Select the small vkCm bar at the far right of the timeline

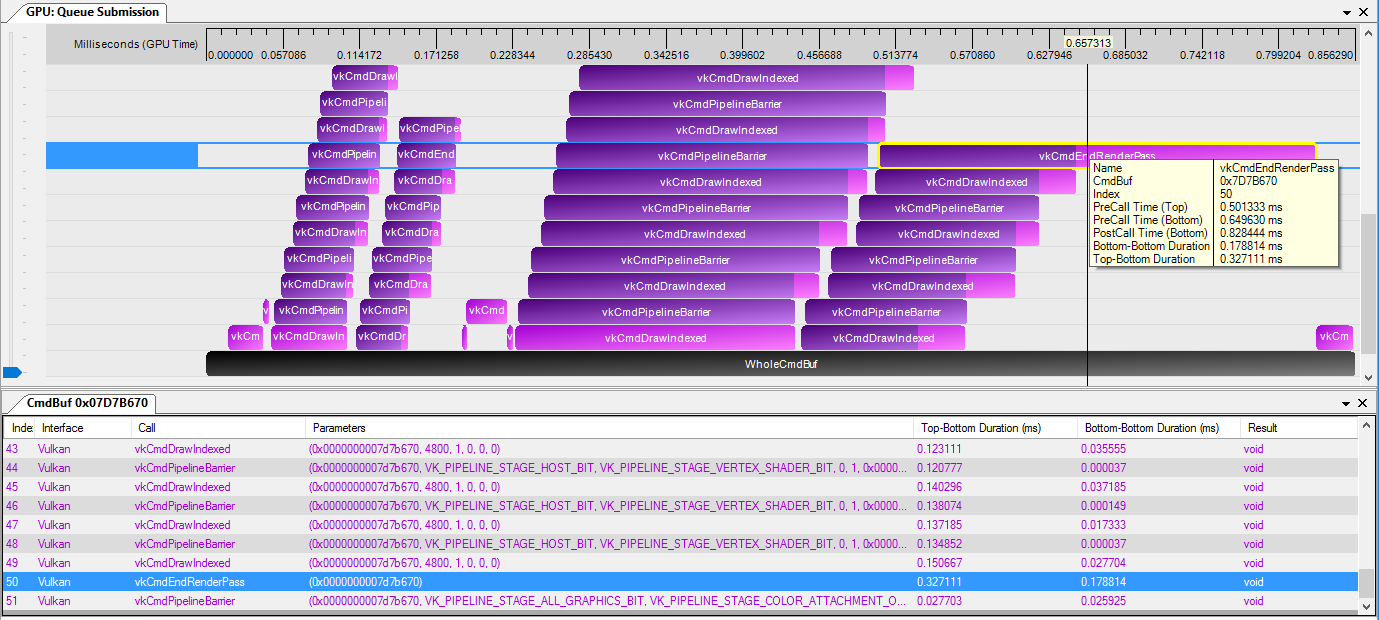[x=1333, y=337]
